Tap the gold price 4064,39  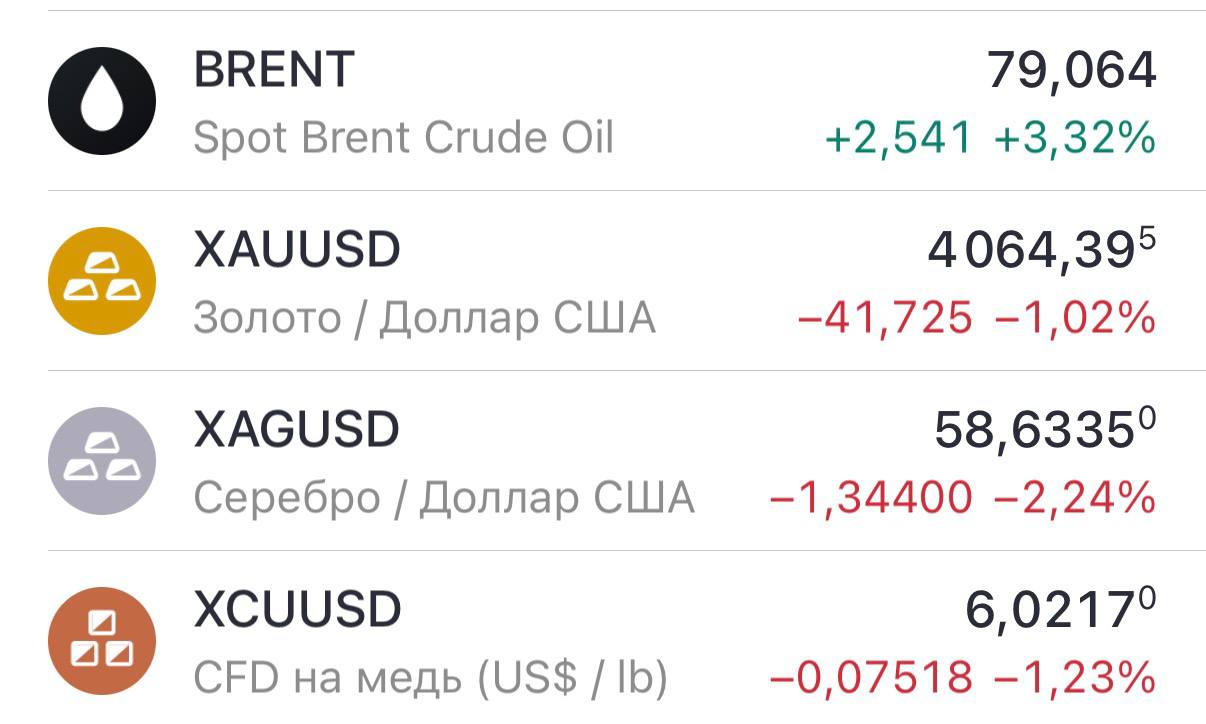click(1042, 250)
